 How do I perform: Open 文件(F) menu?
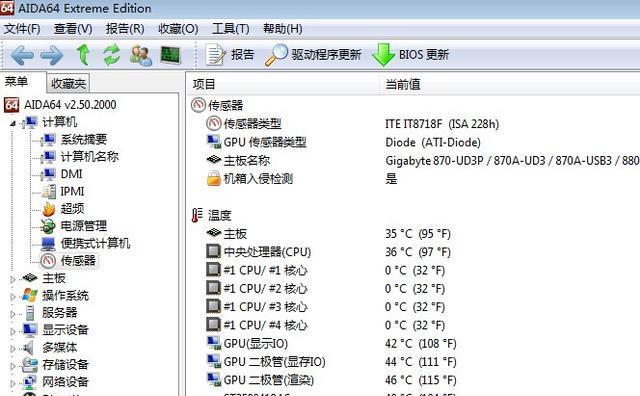(22, 29)
